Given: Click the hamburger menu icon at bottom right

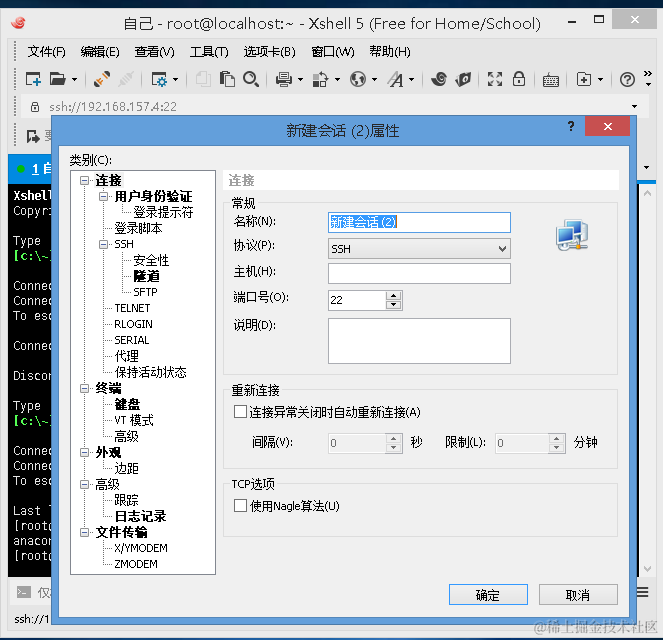Looking at the screenshot, I should tap(642, 592).
